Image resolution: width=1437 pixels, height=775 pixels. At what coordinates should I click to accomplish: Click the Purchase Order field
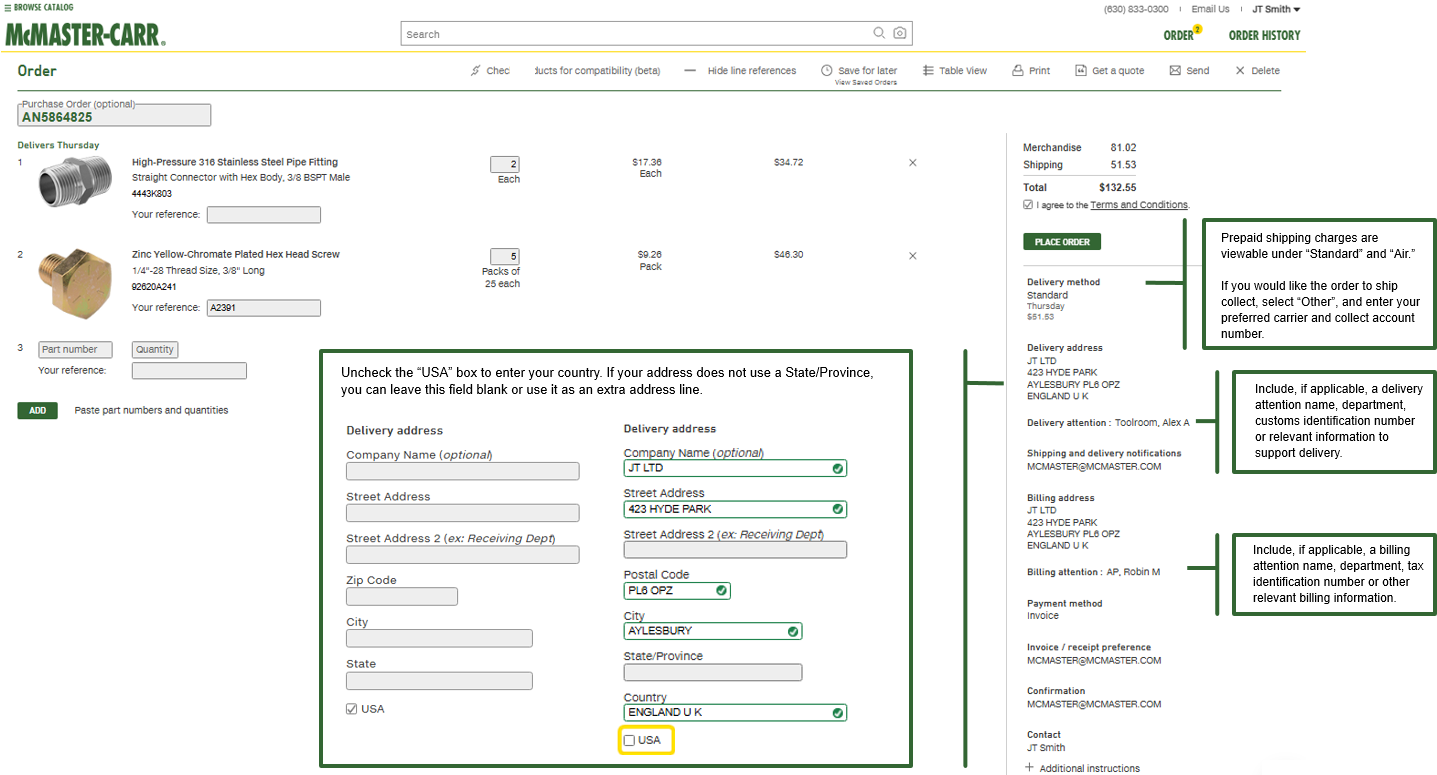click(114, 116)
